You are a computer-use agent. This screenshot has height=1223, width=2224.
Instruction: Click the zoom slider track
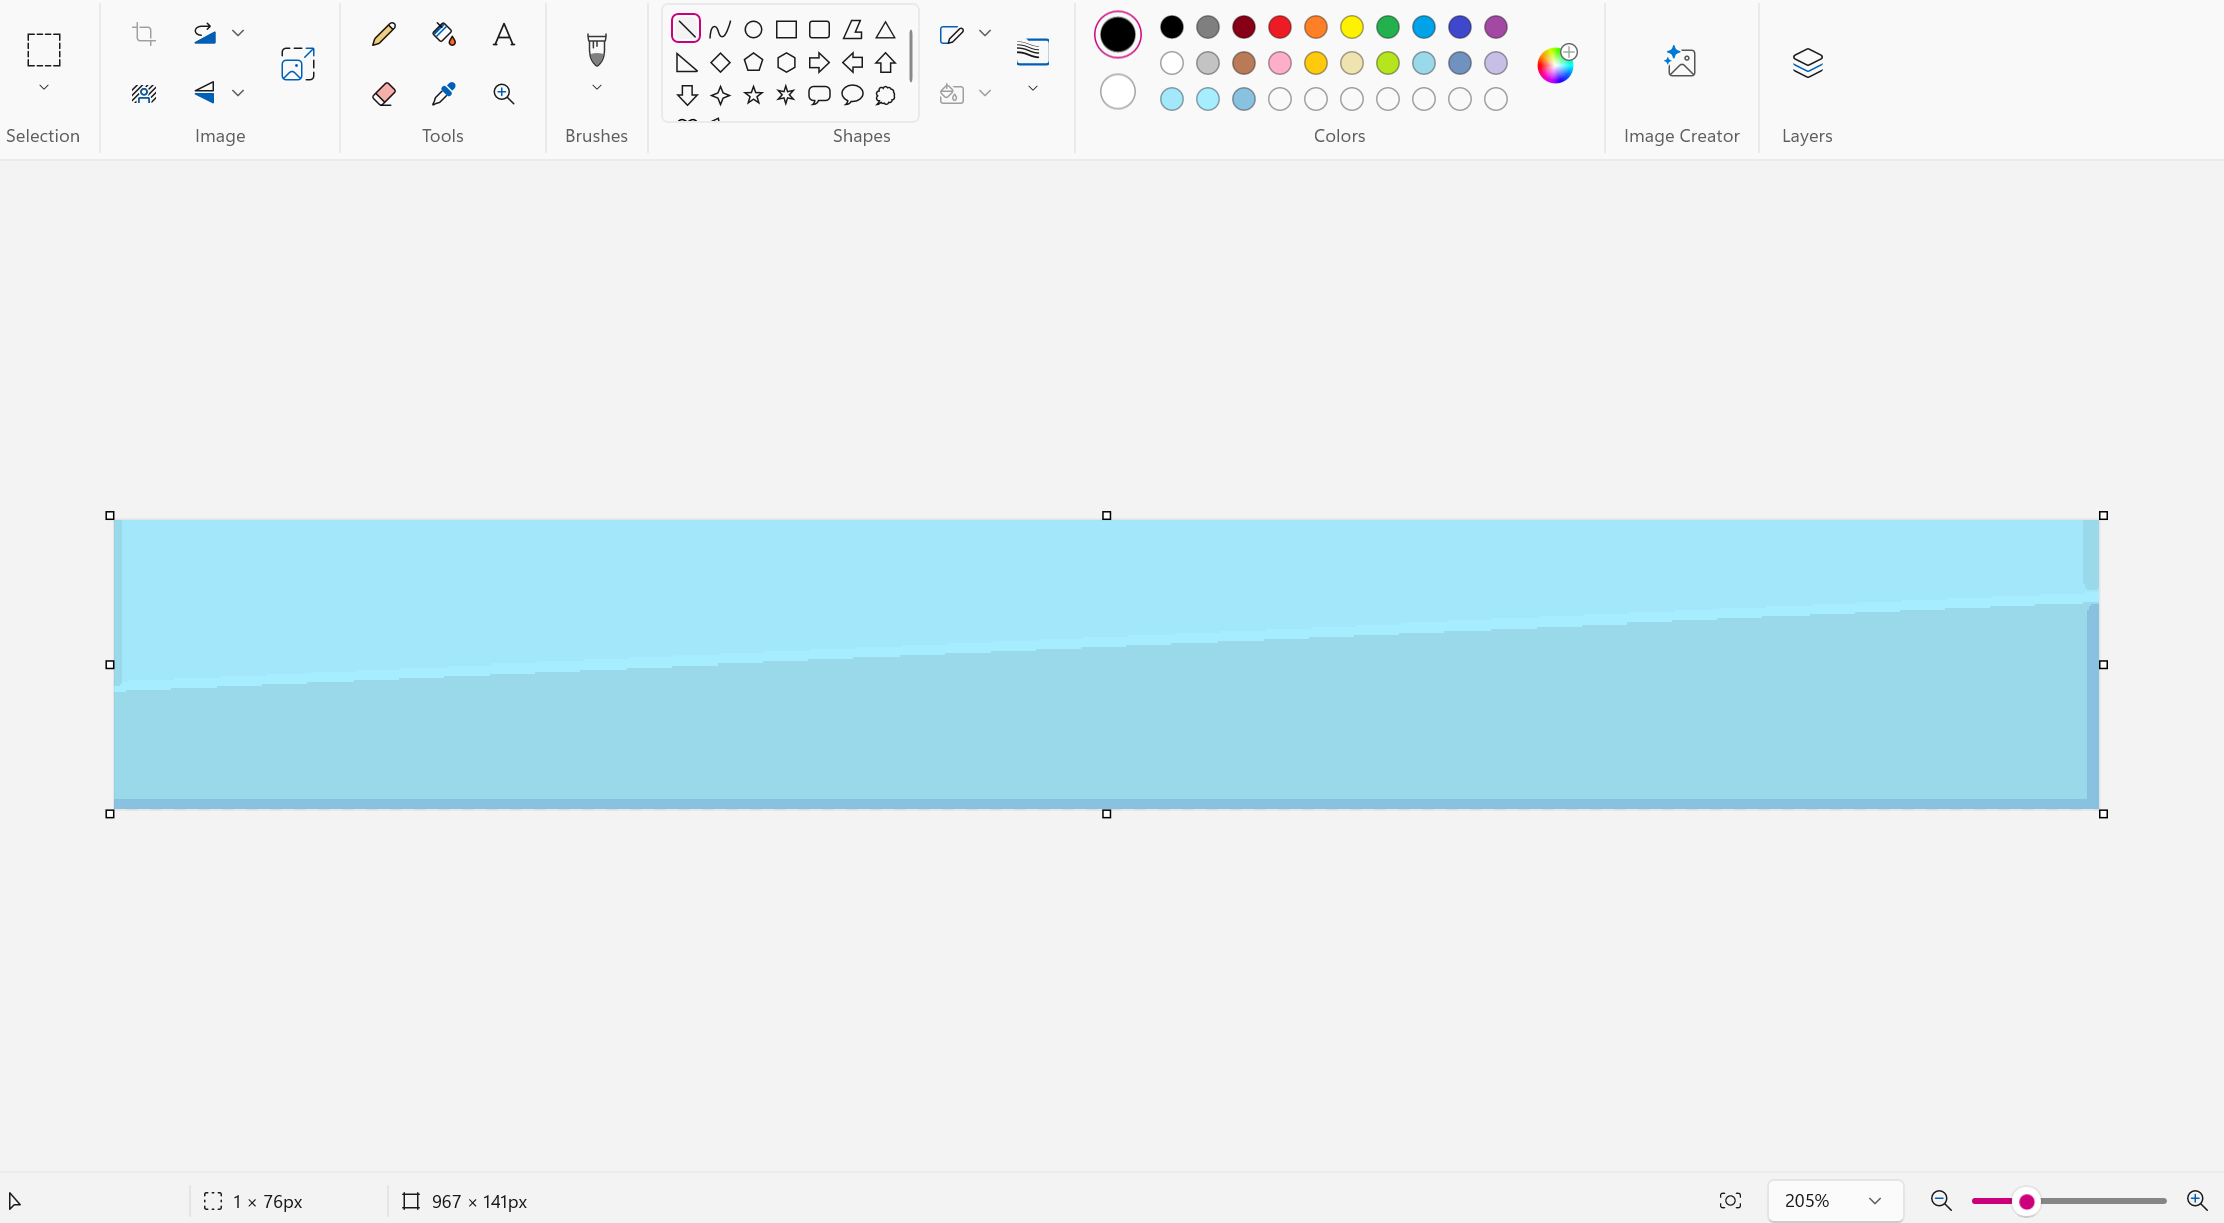pyautogui.click(x=2100, y=1200)
